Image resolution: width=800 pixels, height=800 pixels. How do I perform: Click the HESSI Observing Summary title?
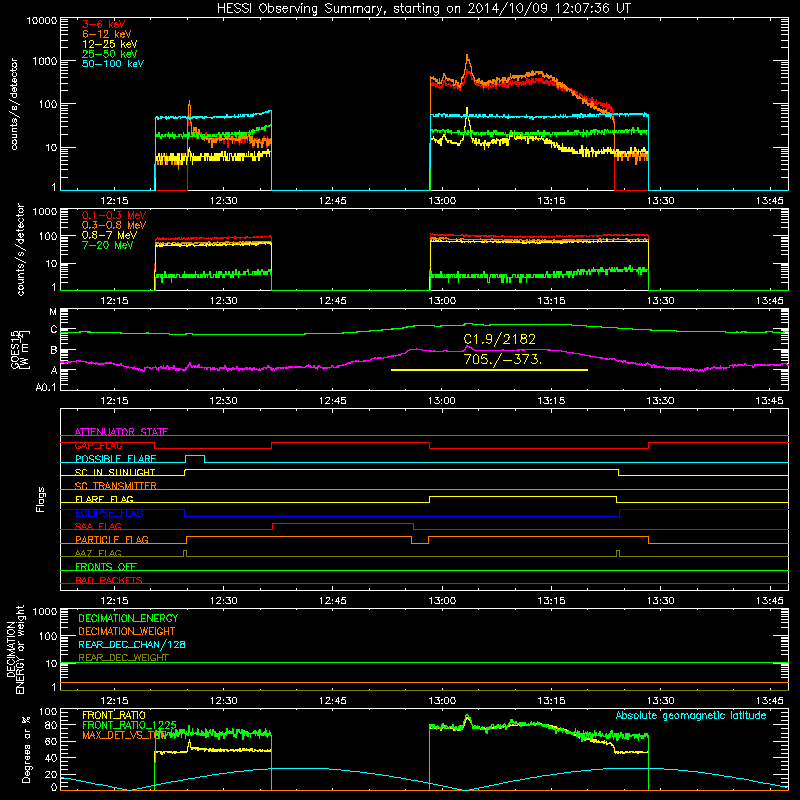click(x=424, y=8)
